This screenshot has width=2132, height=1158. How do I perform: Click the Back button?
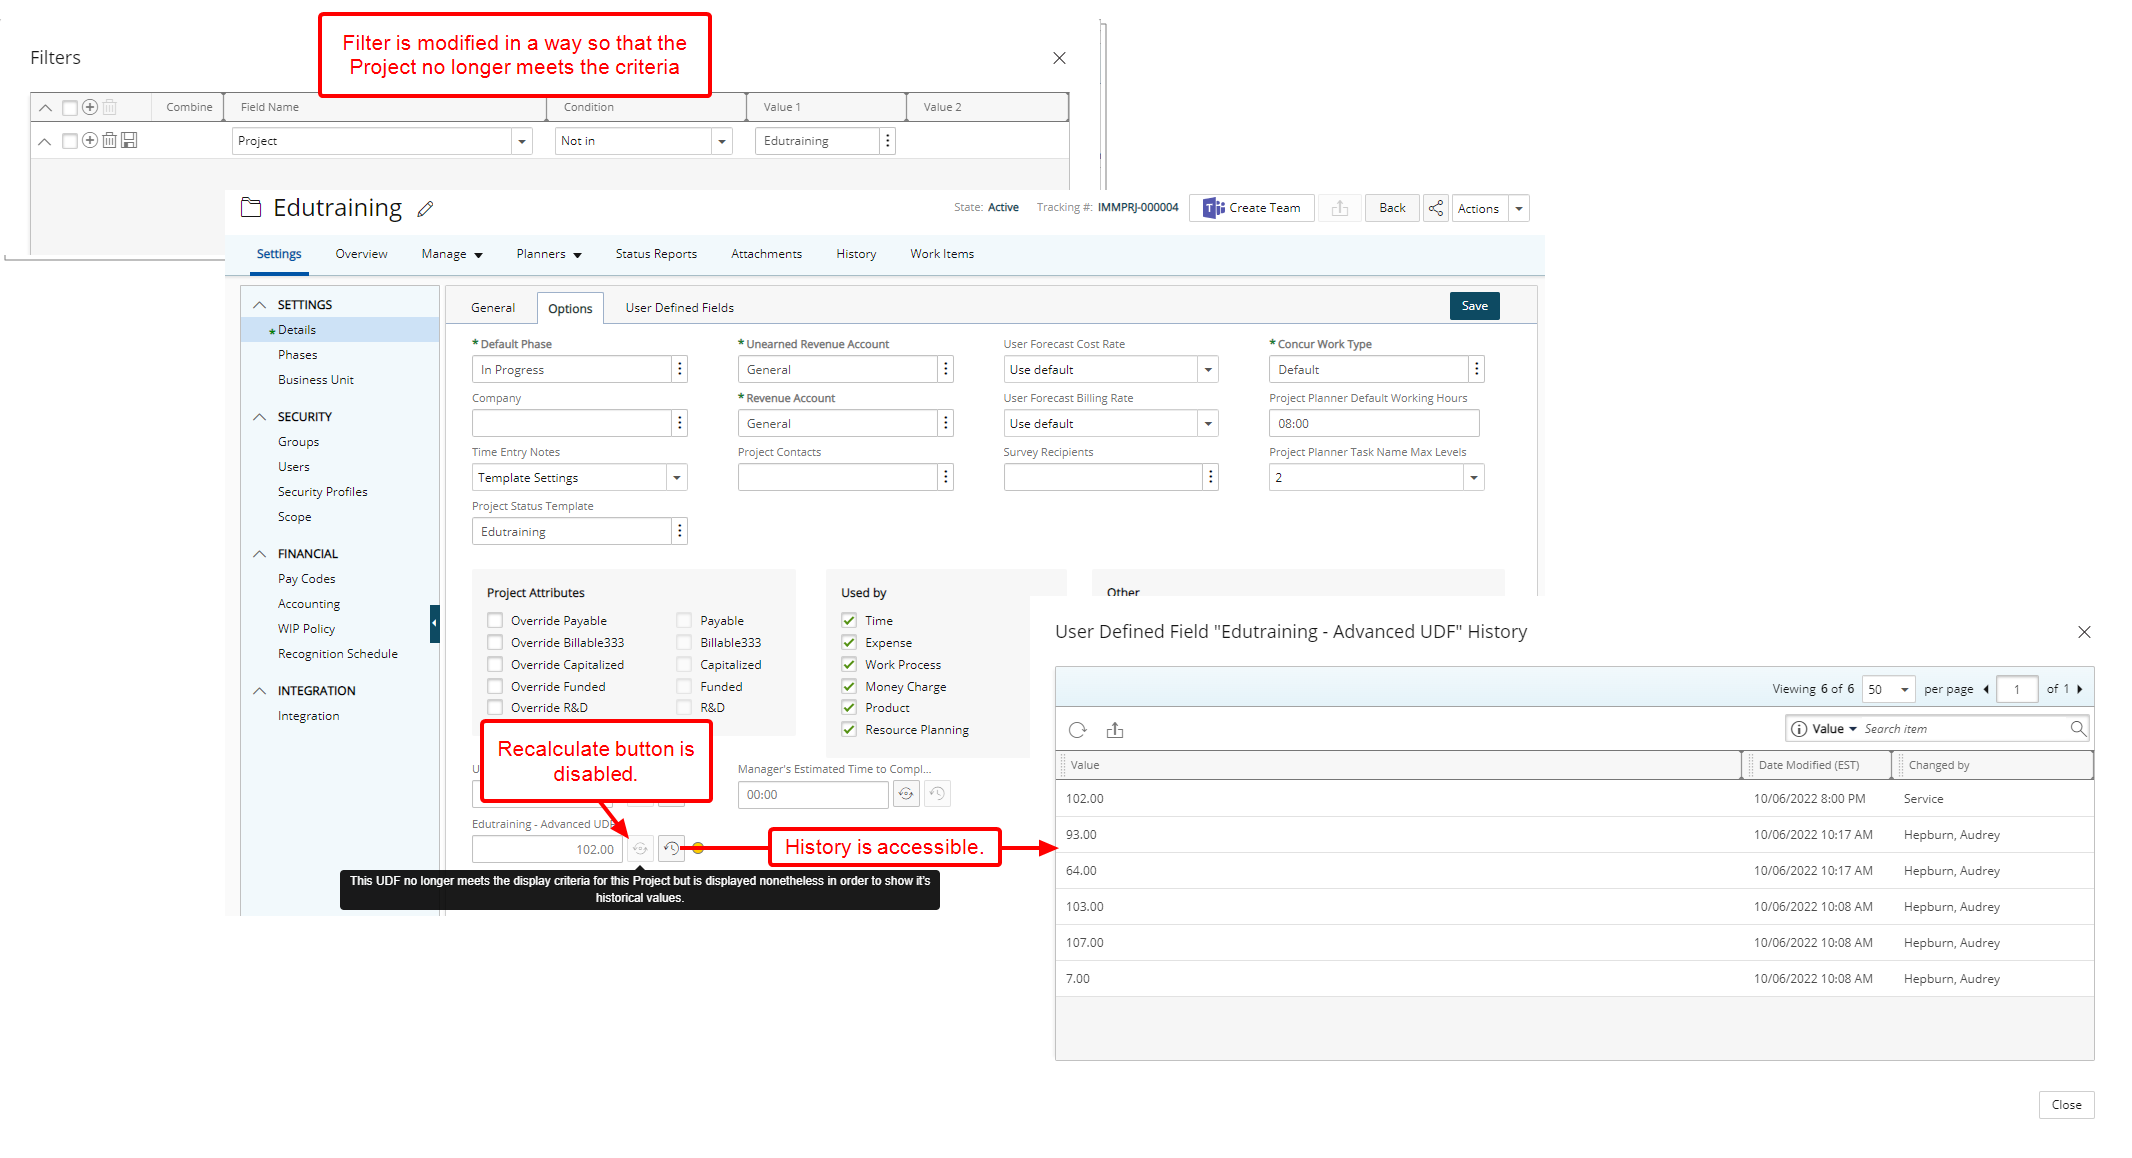point(1392,208)
